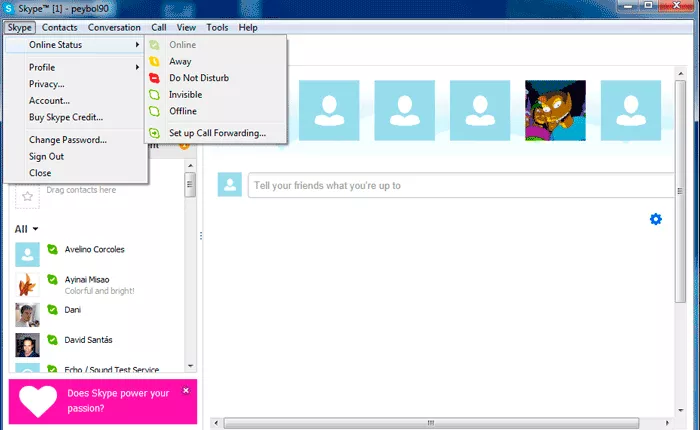Screen dimensions: 700x430
Task: Click the sidebar splitter handle
Action: [201, 236]
